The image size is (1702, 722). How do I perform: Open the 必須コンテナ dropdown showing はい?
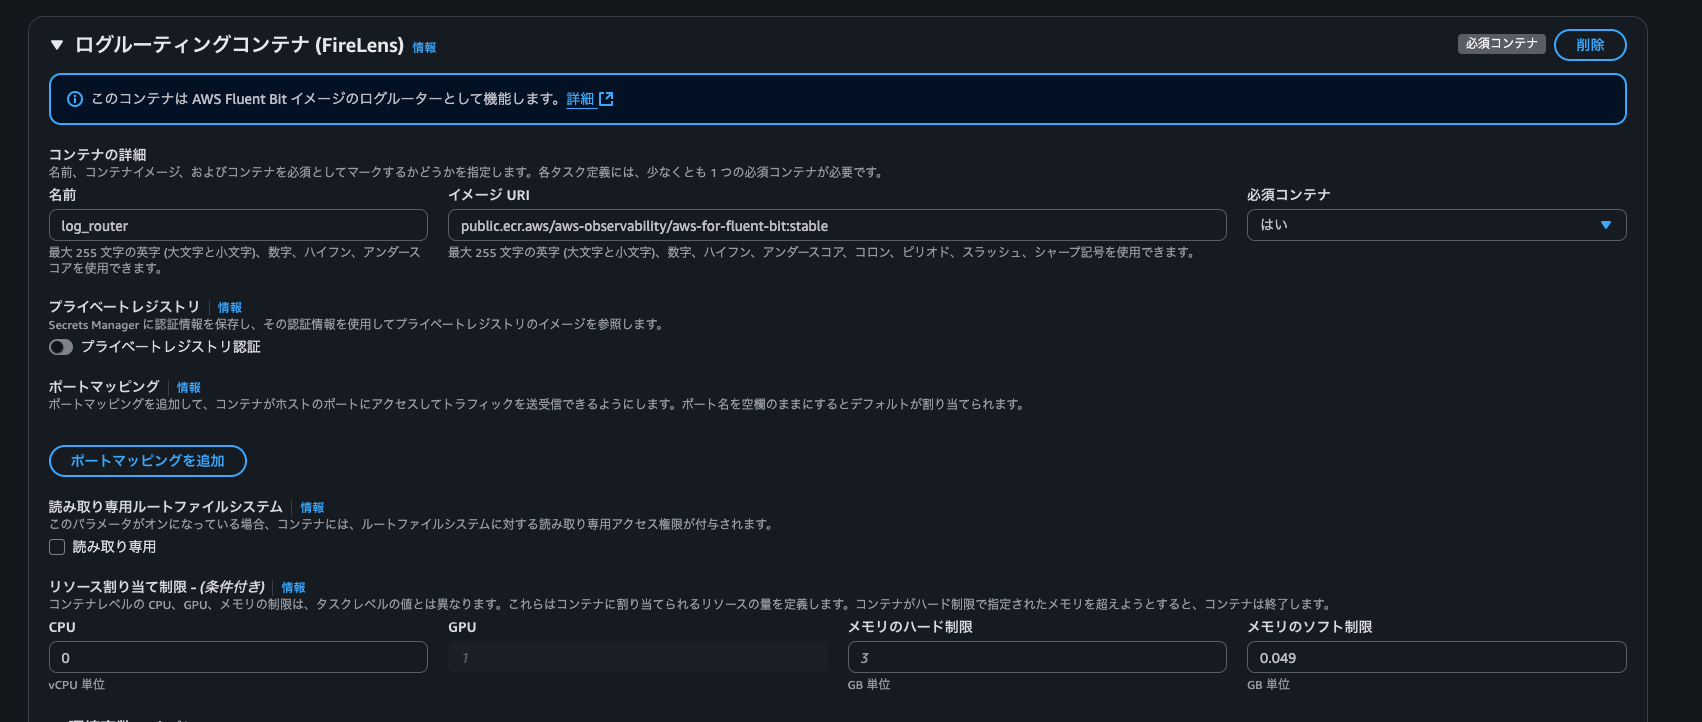pos(1436,225)
